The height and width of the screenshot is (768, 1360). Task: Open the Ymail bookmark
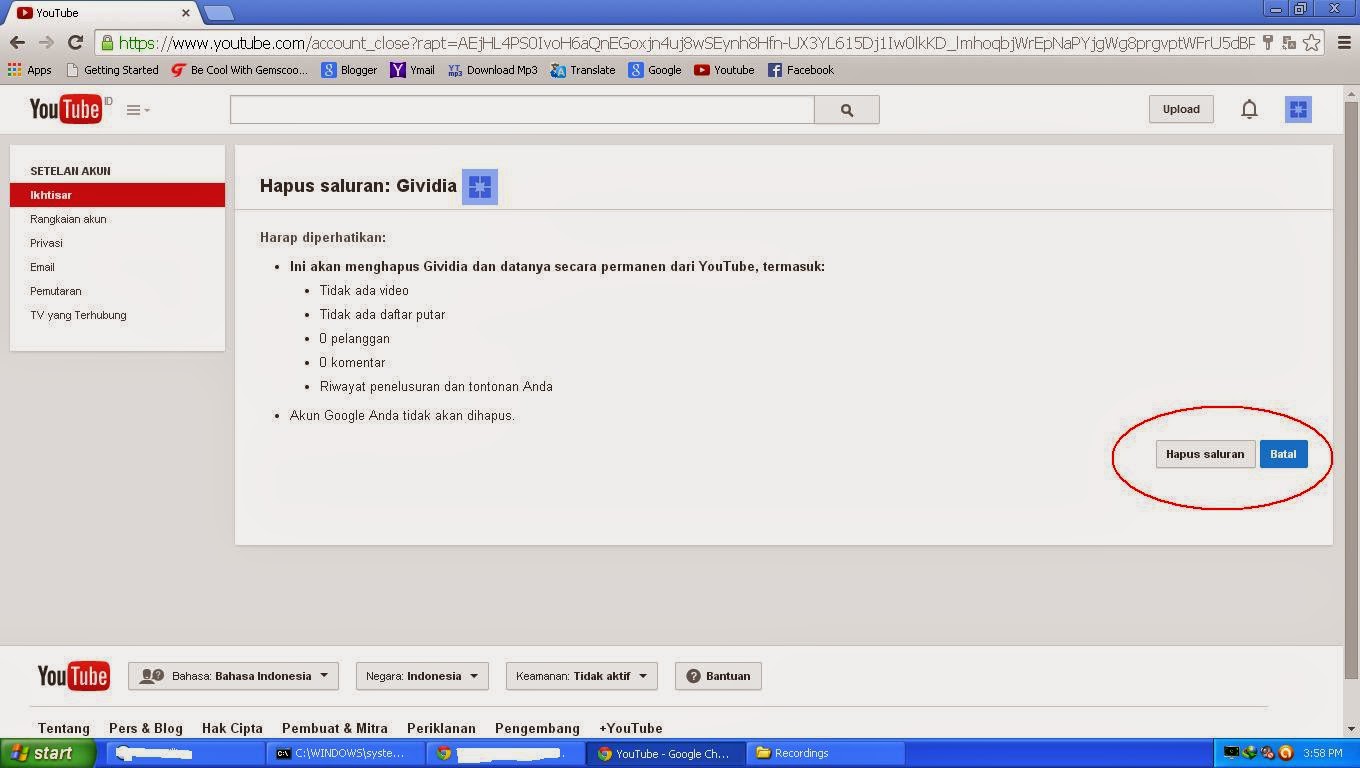click(x=412, y=70)
